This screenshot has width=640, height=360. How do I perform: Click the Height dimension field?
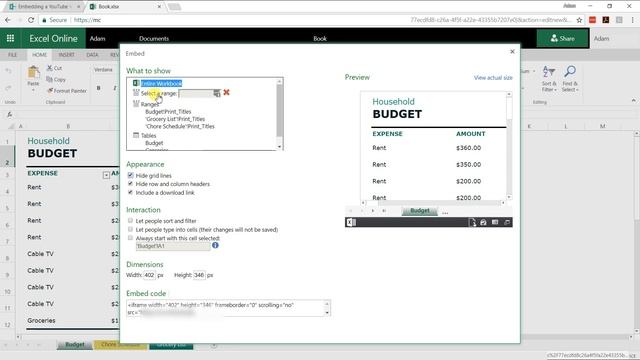point(199,275)
